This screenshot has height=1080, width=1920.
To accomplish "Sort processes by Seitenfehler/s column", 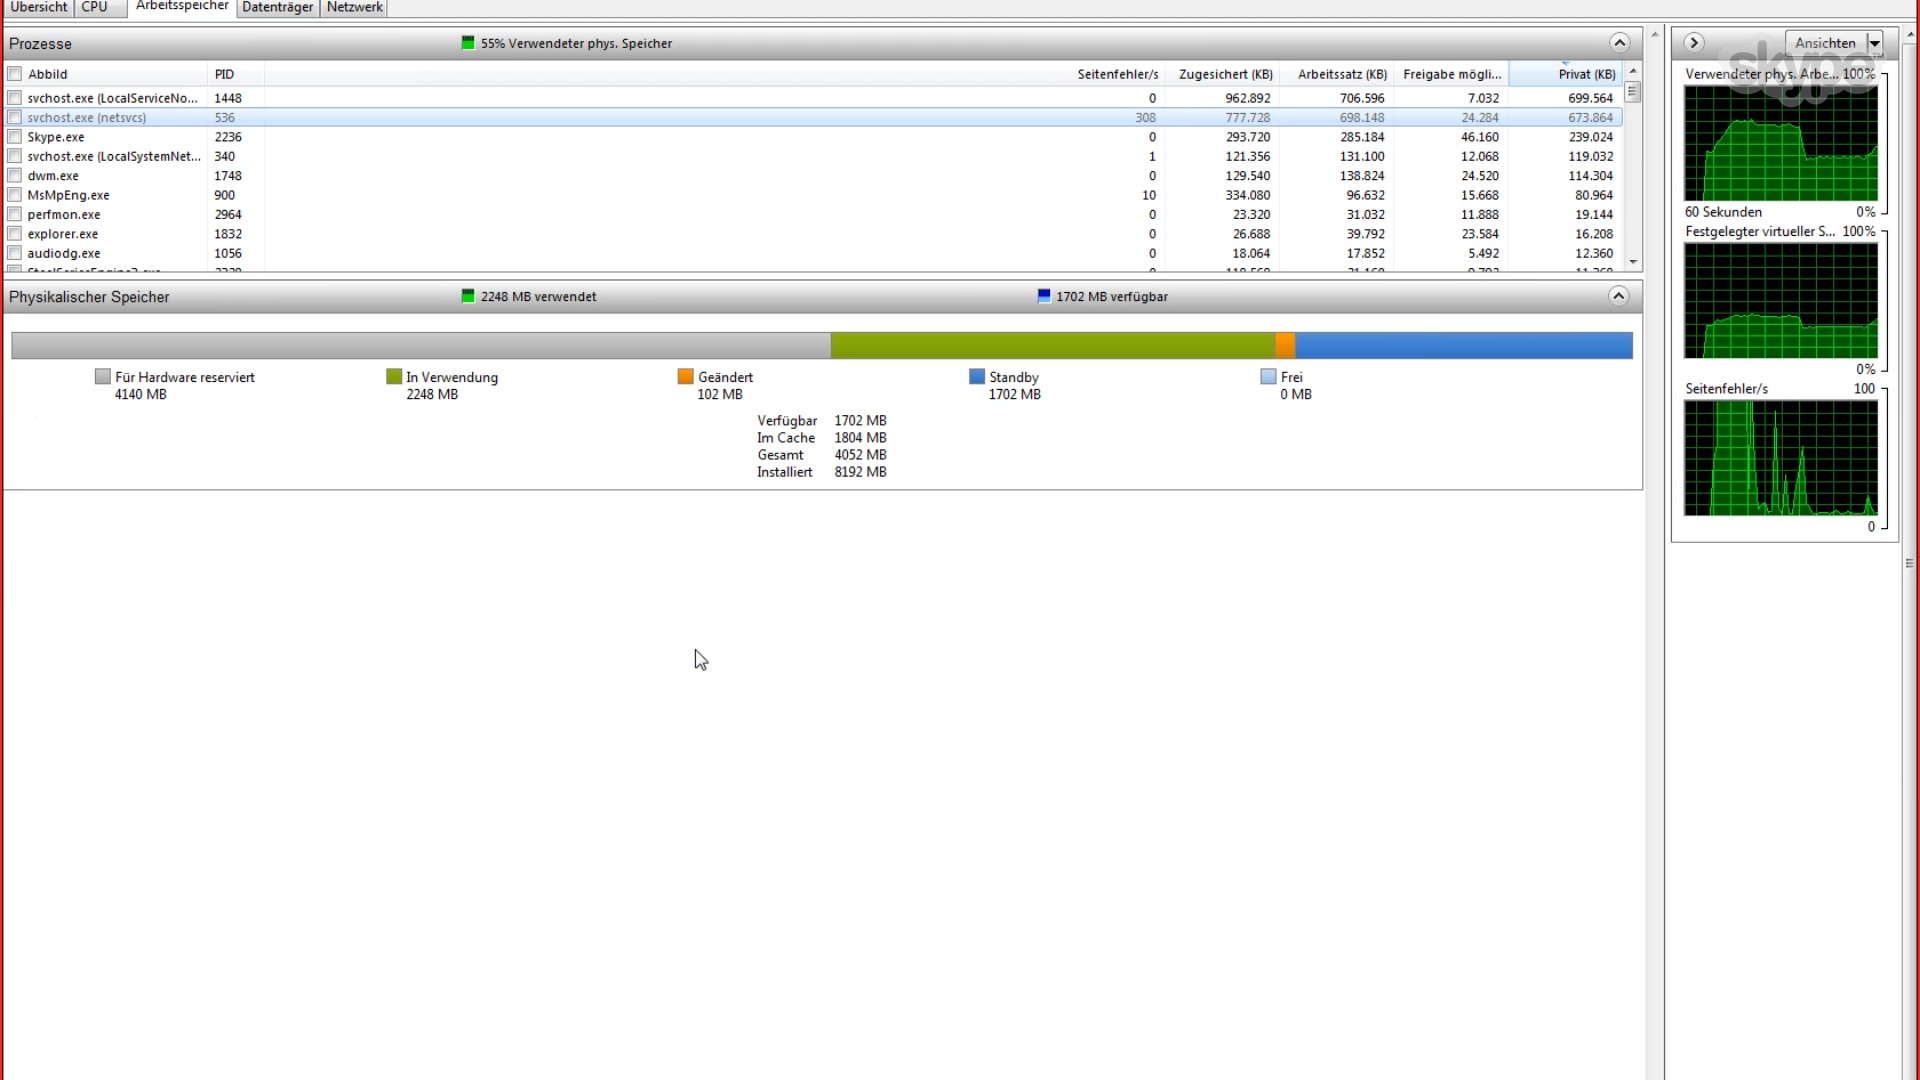I will pos(1117,74).
